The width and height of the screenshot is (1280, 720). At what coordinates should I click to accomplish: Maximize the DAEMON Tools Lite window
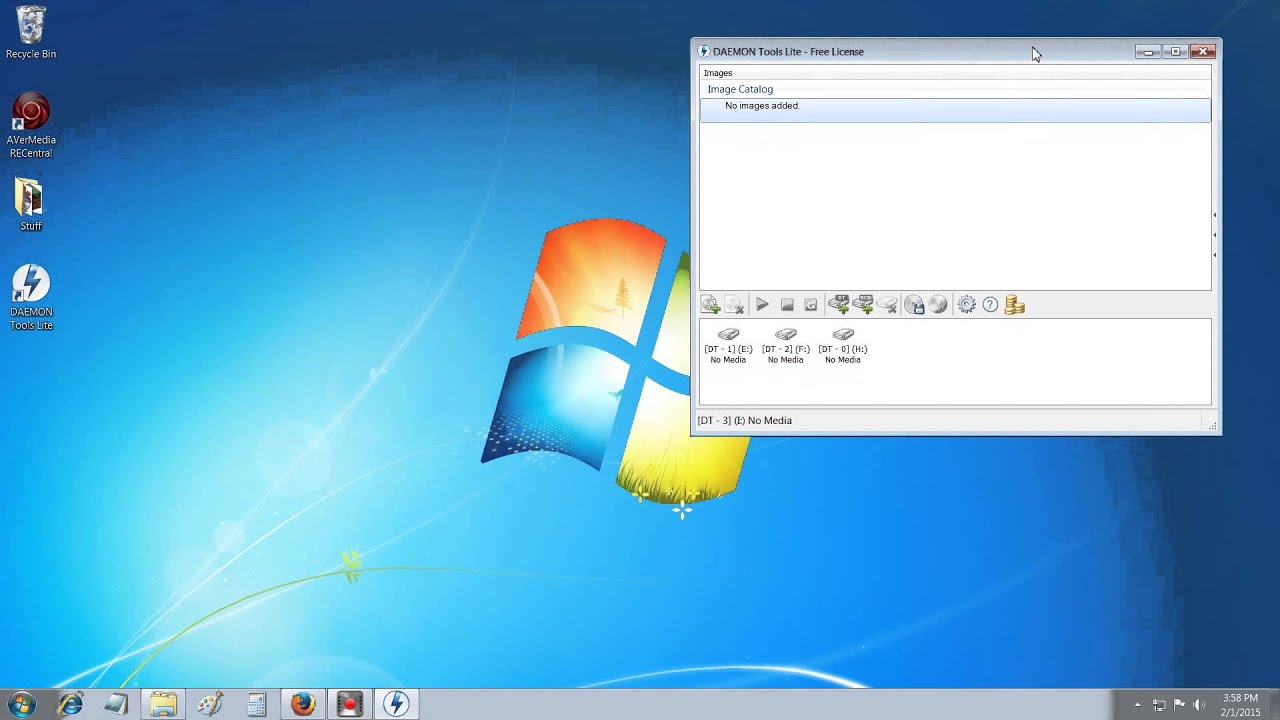pos(1175,51)
